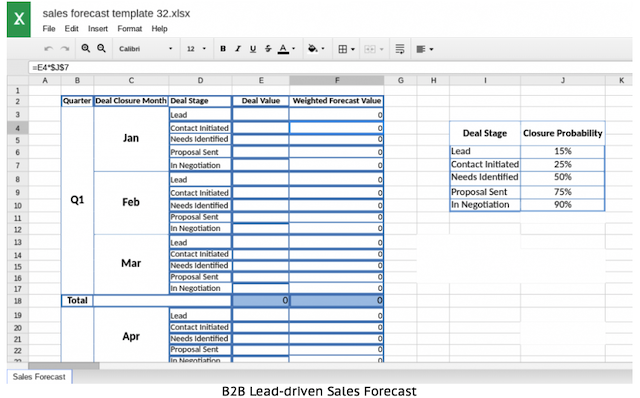Click the Closure Probability header cell

[562, 133]
